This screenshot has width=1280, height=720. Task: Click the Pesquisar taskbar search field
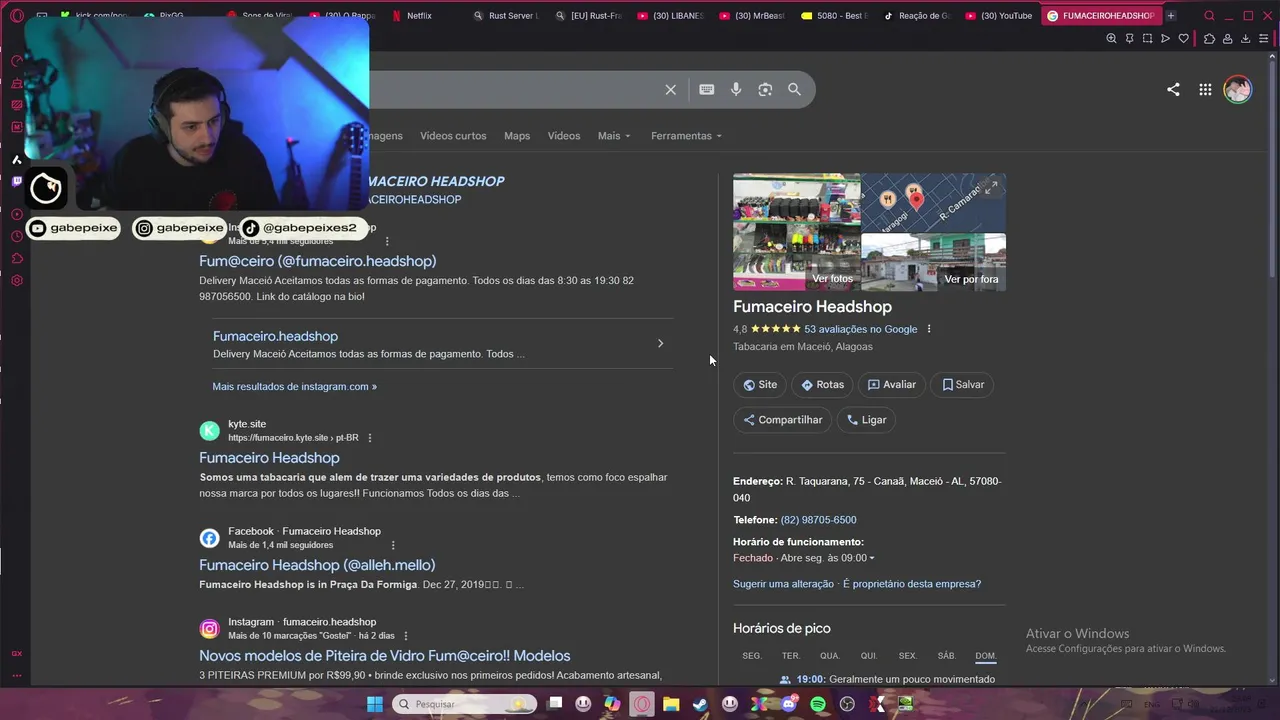tap(464, 704)
